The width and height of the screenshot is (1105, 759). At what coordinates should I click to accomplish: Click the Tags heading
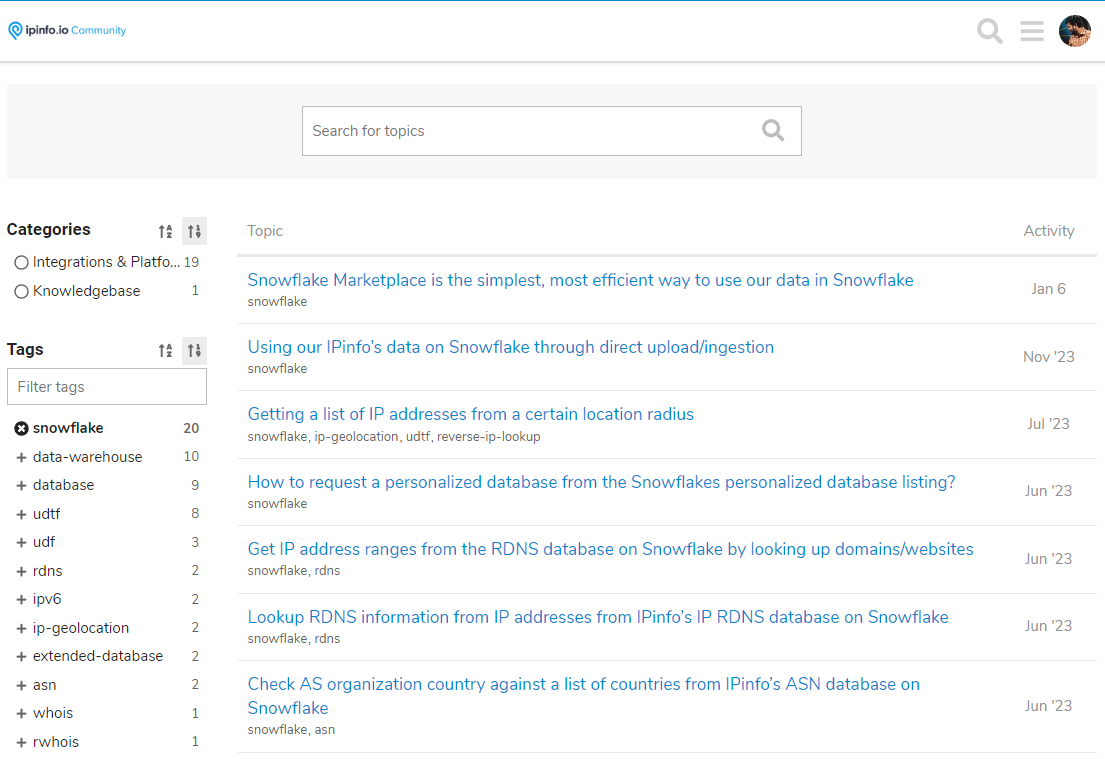tap(25, 350)
